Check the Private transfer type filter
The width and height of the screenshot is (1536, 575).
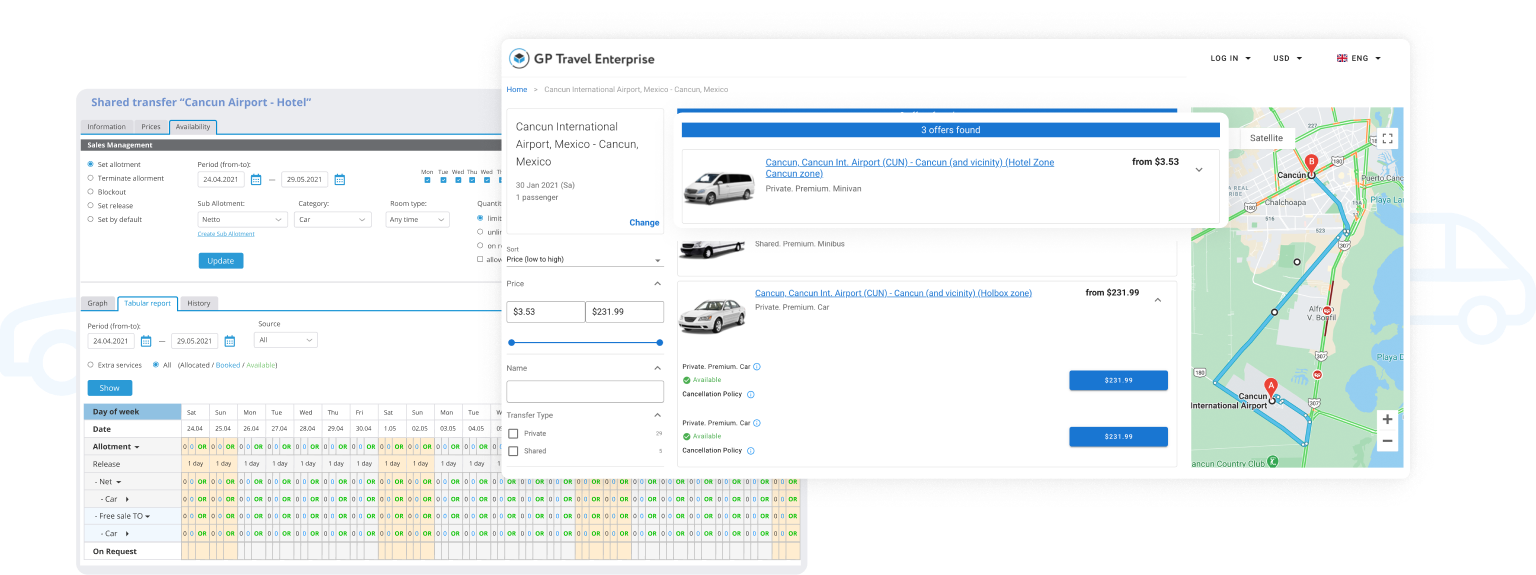513,433
